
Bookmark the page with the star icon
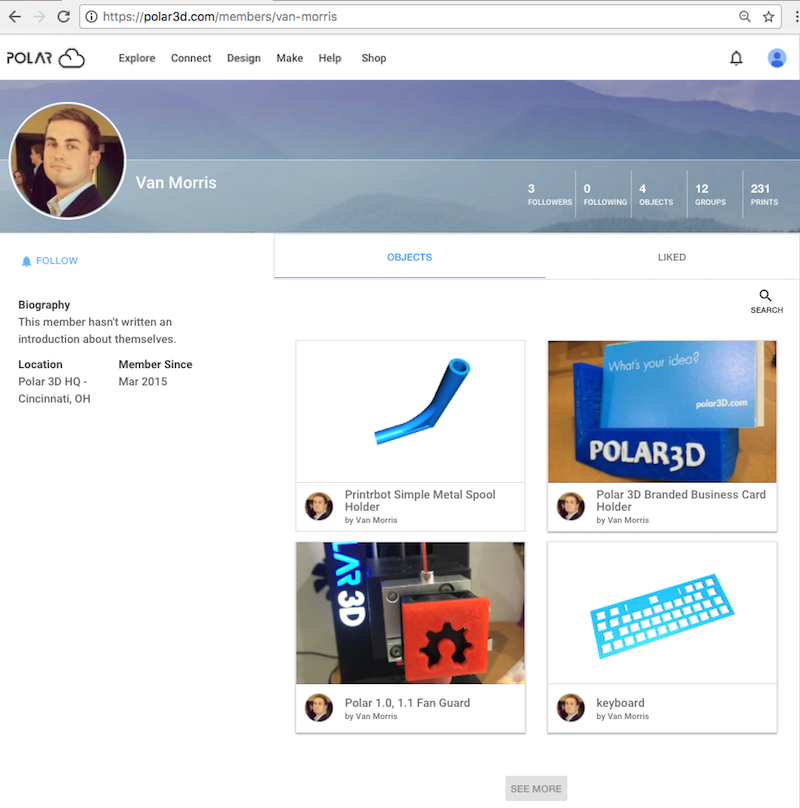tap(769, 16)
